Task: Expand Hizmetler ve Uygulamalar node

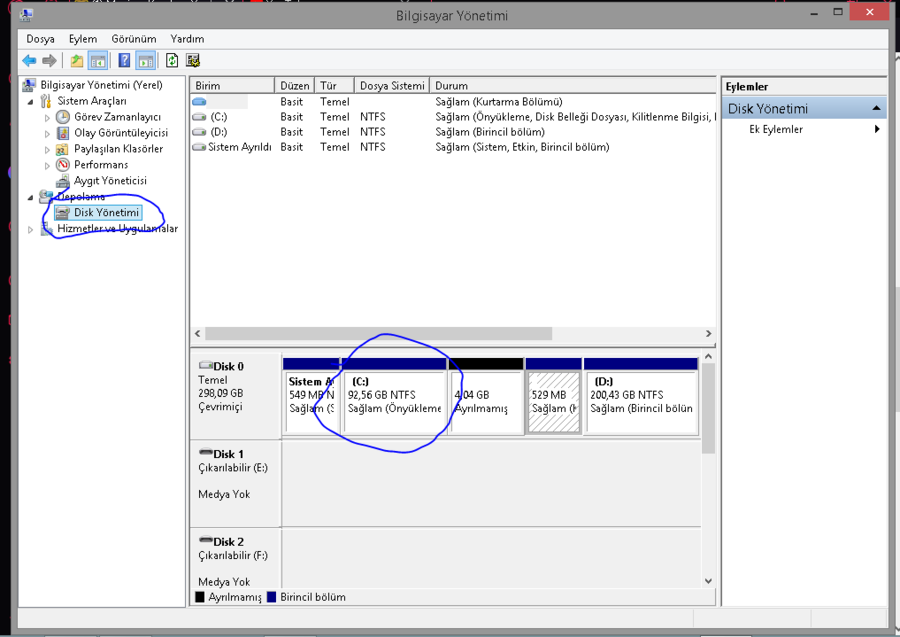Action: [x=30, y=230]
